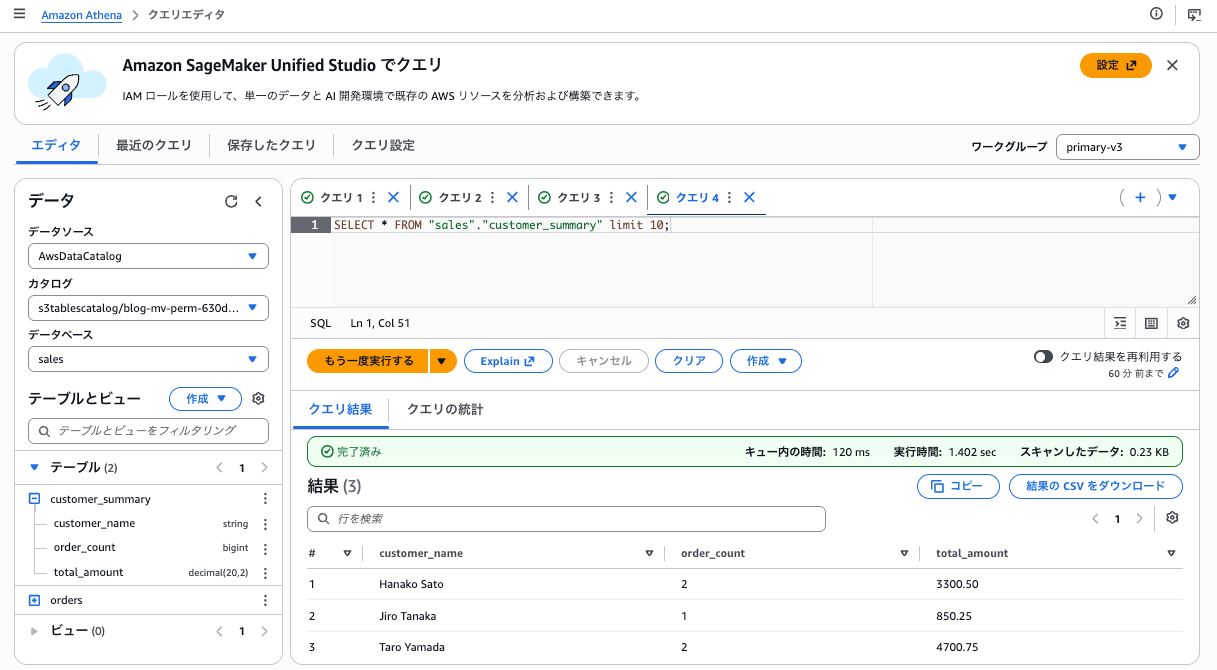Image resolution: width=1217 pixels, height=670 pixels.
Task: Expand the orders table tree
Action: pyautogui.click(x=34, y=600)
